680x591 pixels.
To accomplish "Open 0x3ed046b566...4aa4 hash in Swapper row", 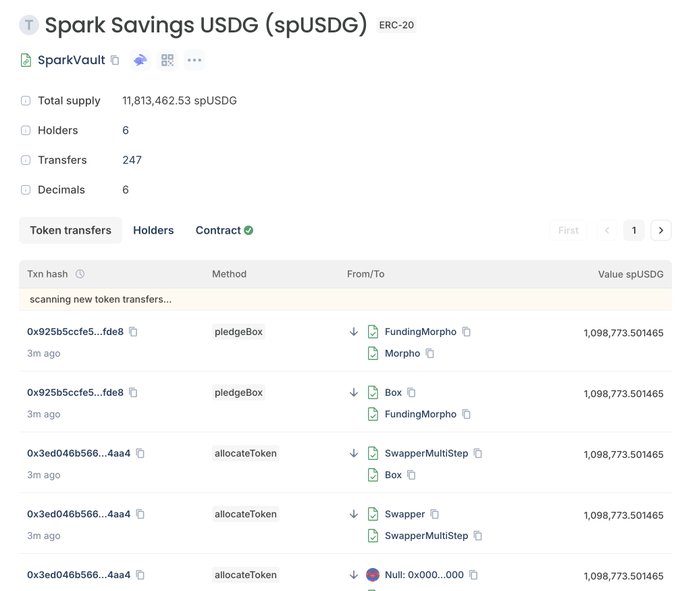I will point(78,514).
